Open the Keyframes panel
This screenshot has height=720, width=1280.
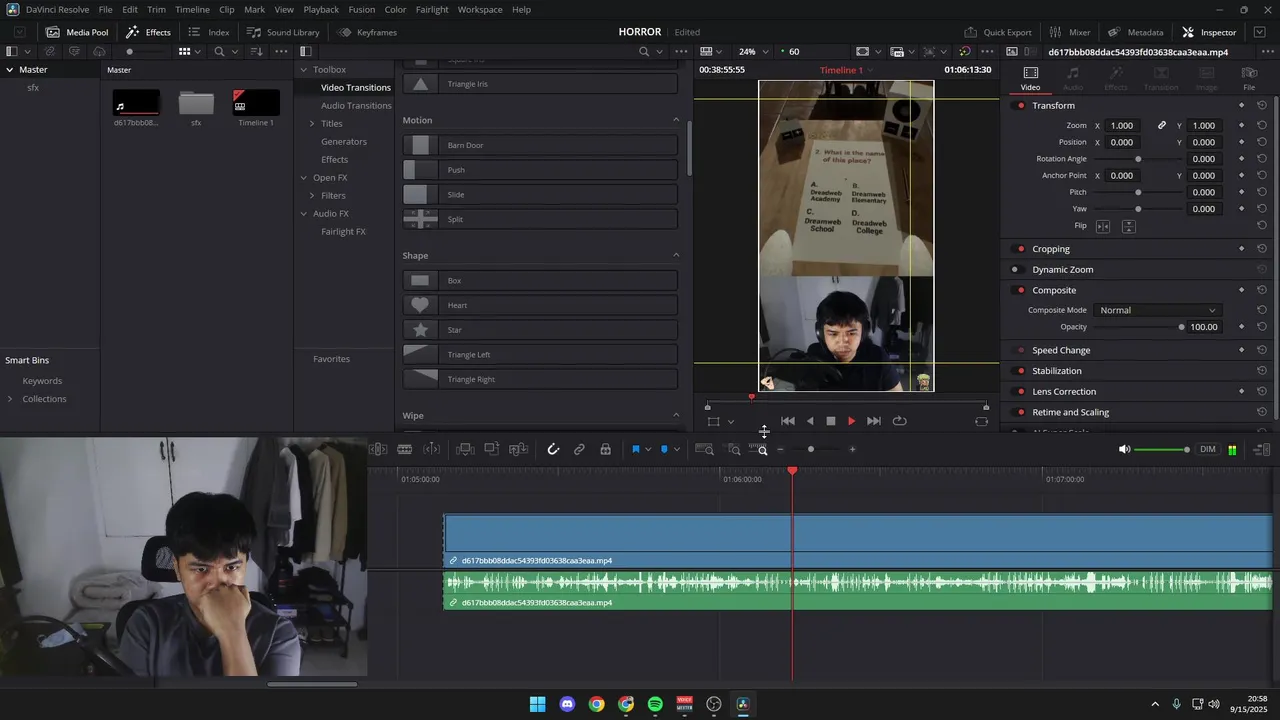(367, 32)
